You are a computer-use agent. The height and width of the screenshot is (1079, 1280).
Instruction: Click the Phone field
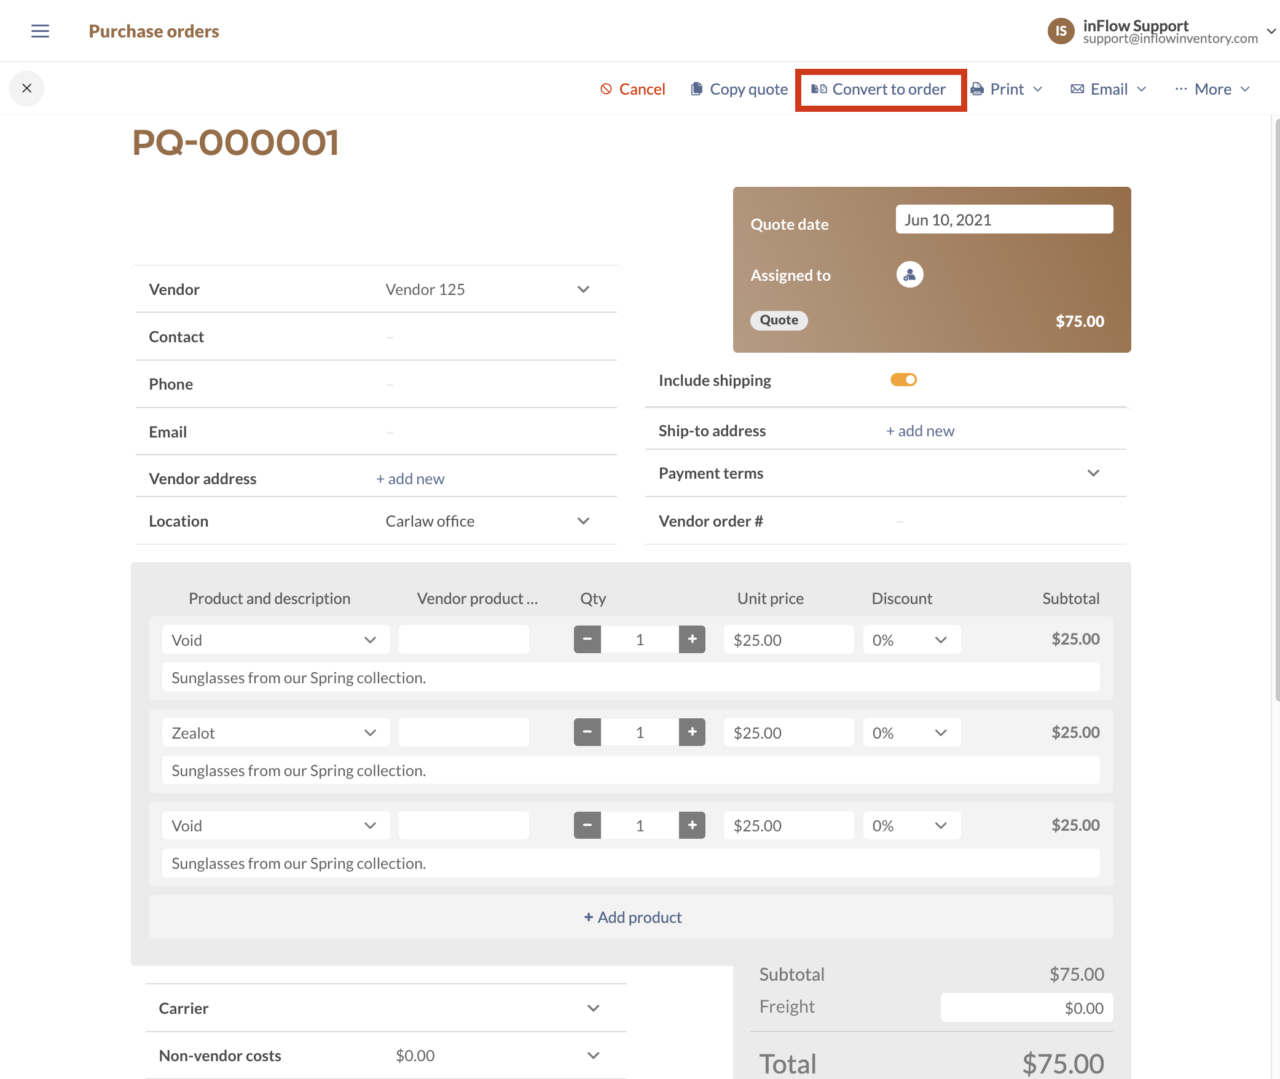point(495,384)
